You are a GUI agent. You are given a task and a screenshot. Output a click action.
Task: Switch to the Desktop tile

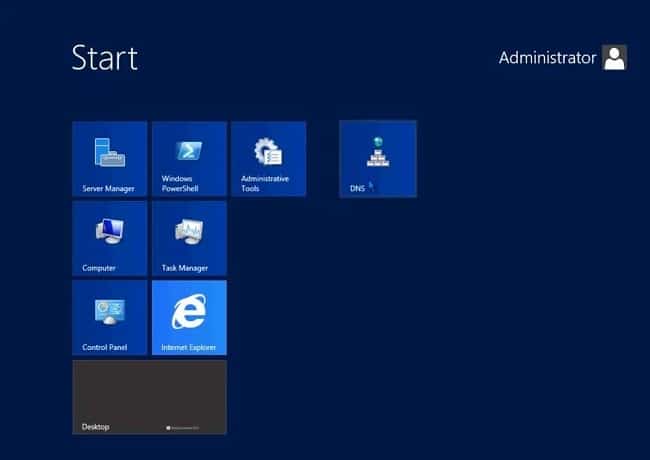pos(149,397)
